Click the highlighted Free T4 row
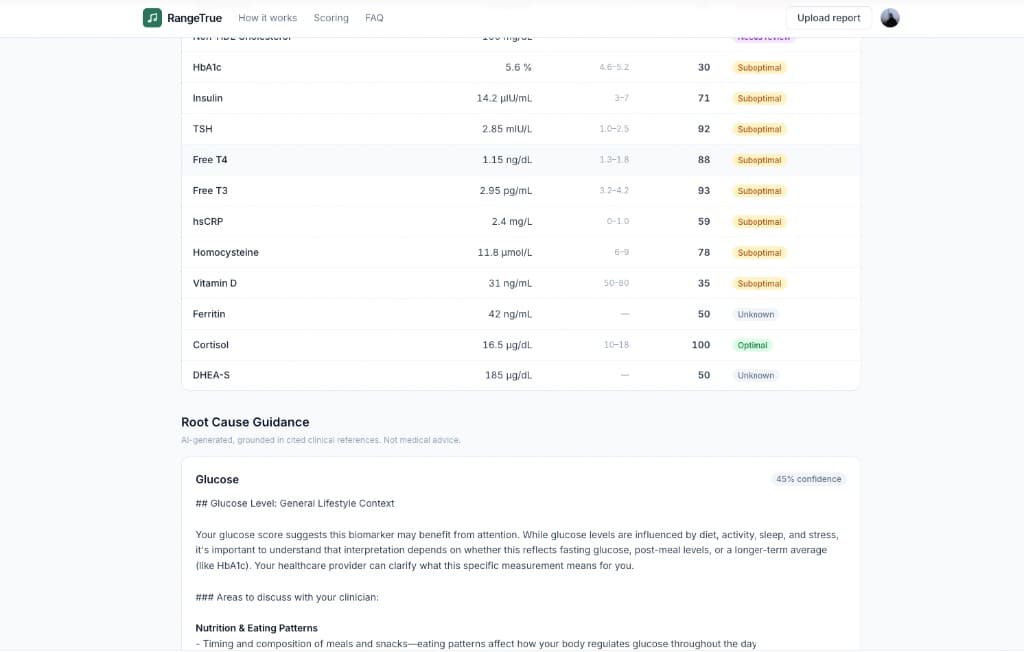This screenshot has height=652, width=1024. 520,160
